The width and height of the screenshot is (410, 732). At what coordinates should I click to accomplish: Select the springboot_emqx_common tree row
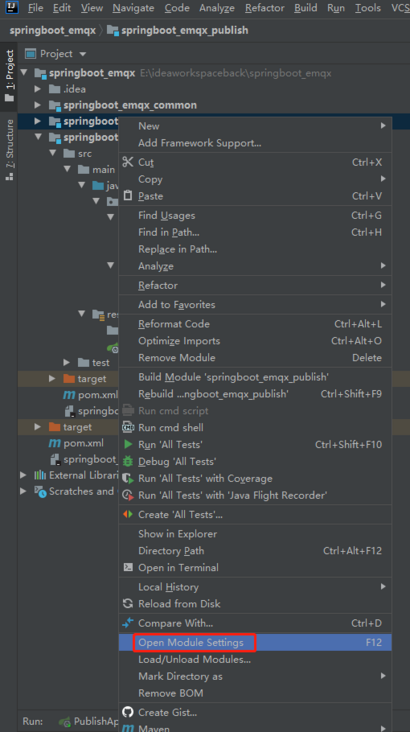coord(214,105)
